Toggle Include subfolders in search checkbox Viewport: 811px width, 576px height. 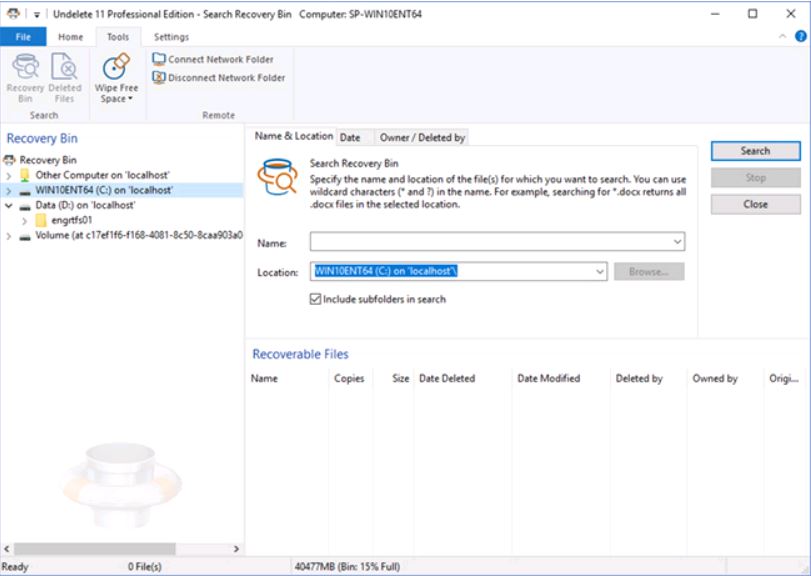tap(315, 299)
